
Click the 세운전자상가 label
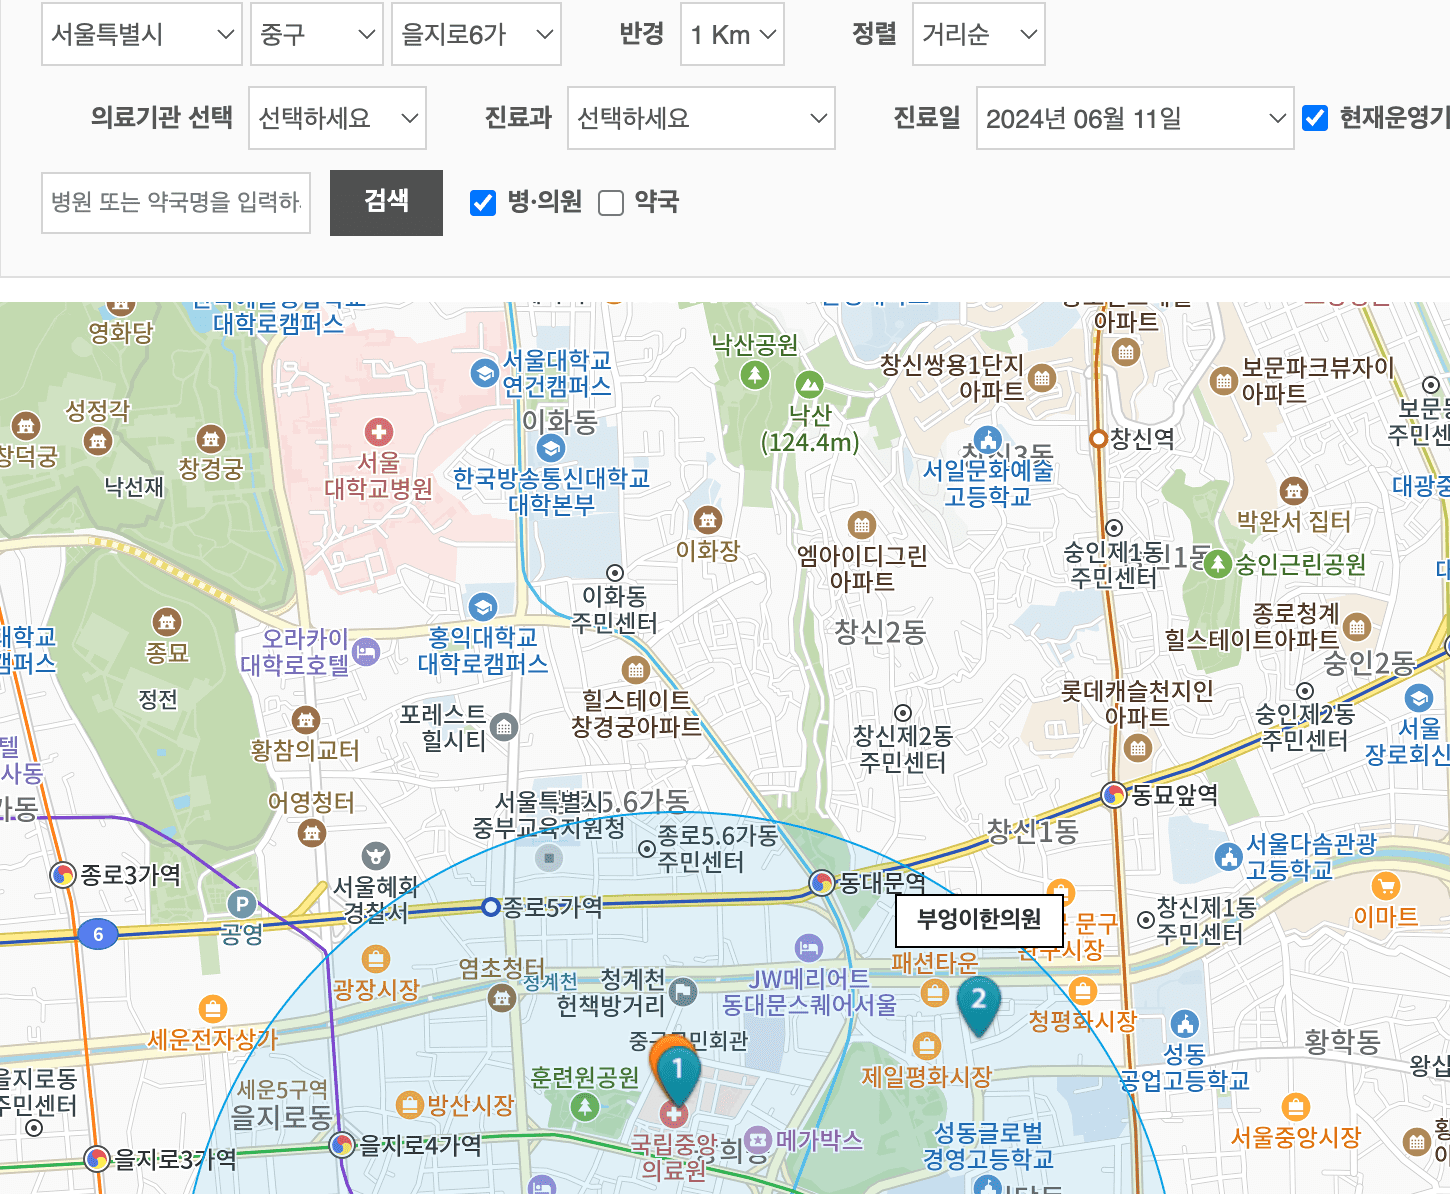213,1039
